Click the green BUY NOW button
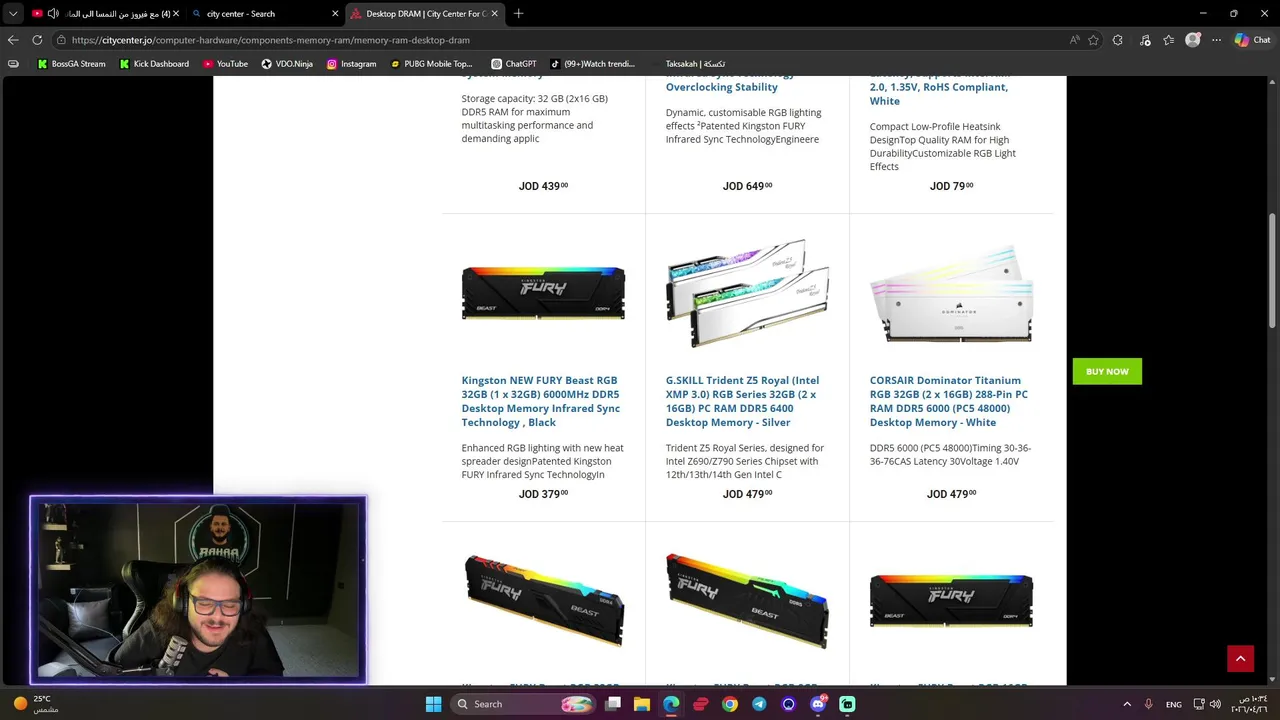This screenshot has height=720, width=1280. point(1107,371)
